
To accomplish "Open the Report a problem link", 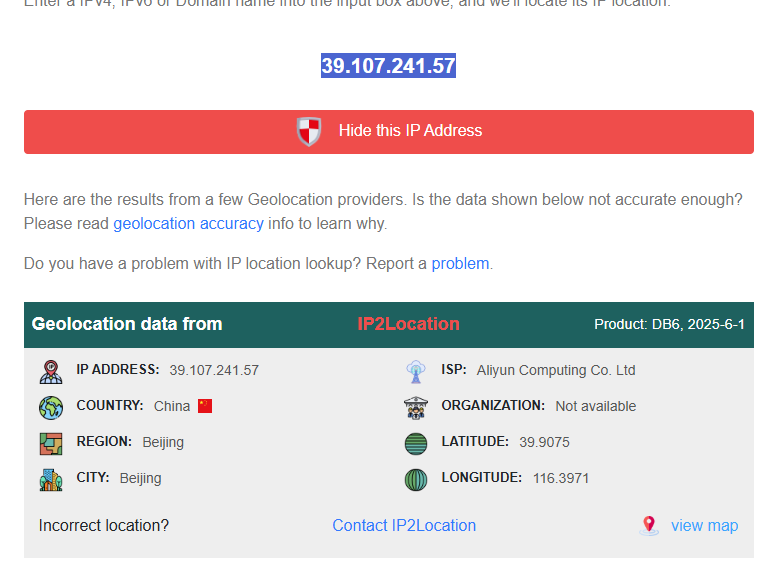I will tap(460, 263).
